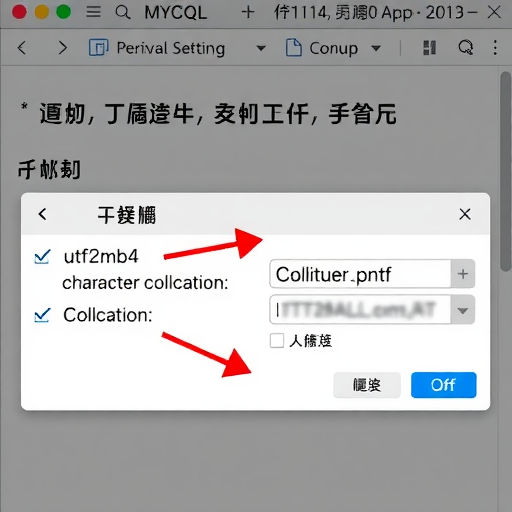The image size is (512, 512).
Task: Enable the unchecked box below the collation field
Action: pos(277,341)
